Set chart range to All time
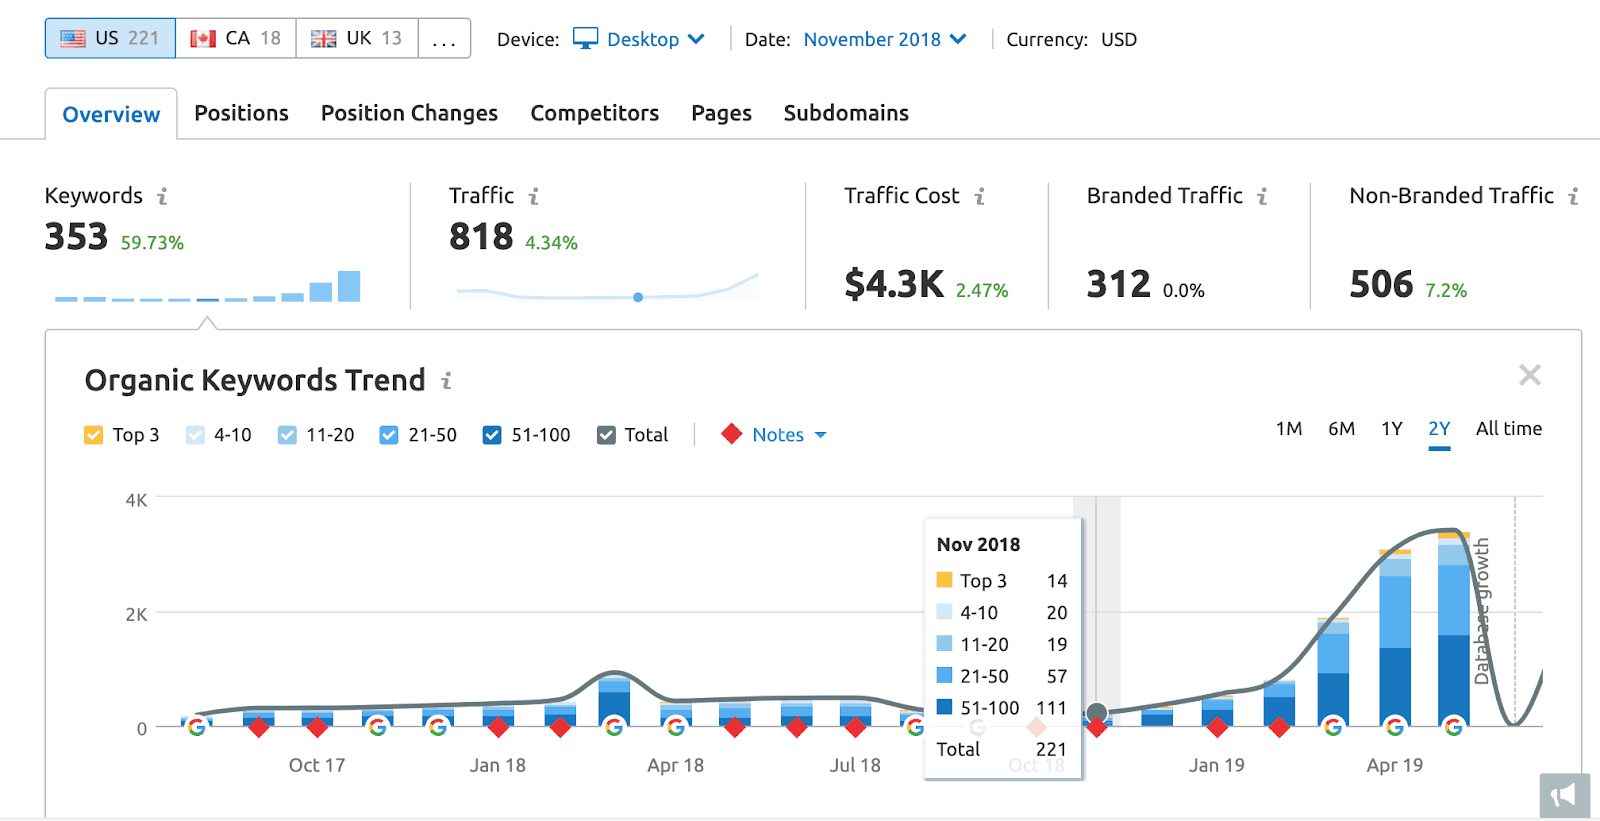Screen dimensions: 1600x821 click(1509, 429)
